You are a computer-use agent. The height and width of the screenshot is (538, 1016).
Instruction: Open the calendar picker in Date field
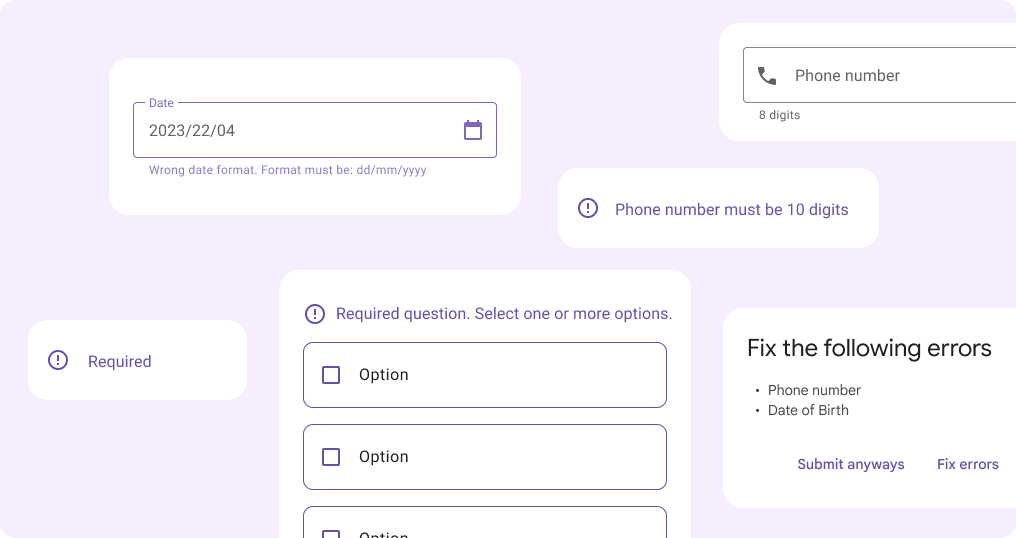tap(473, 130)
